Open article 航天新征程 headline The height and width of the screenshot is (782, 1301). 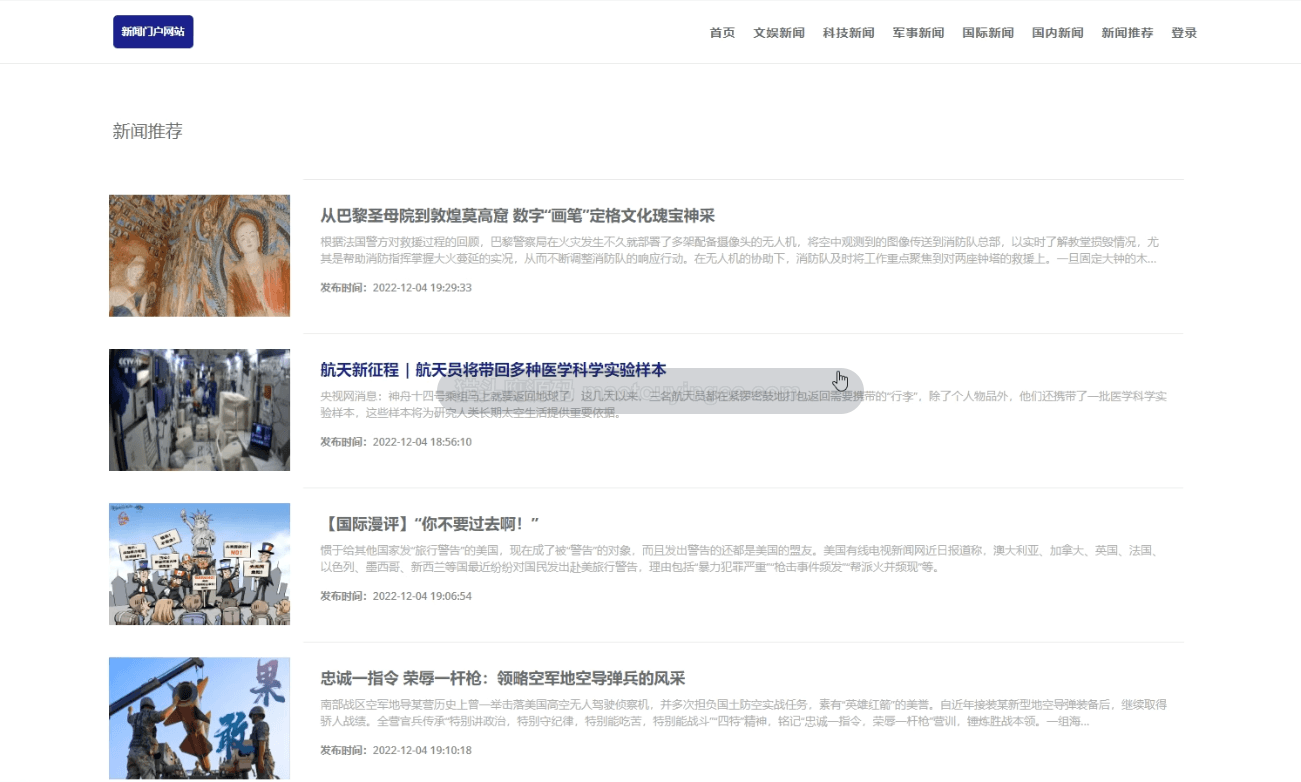coord(493,370)
